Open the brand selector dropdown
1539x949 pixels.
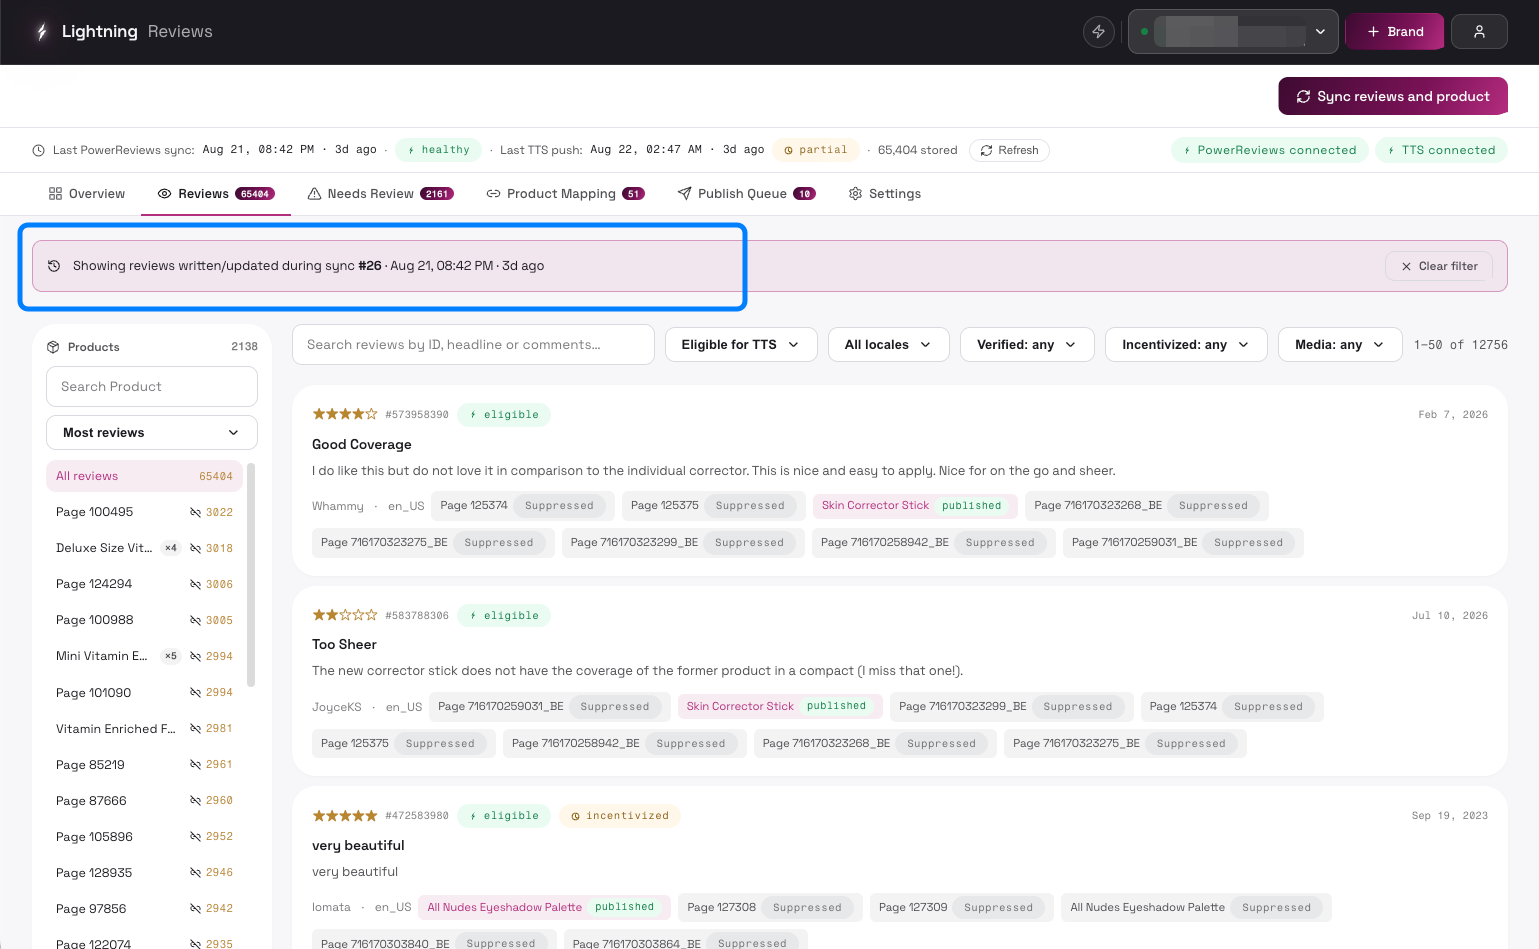pos(1233,32)
